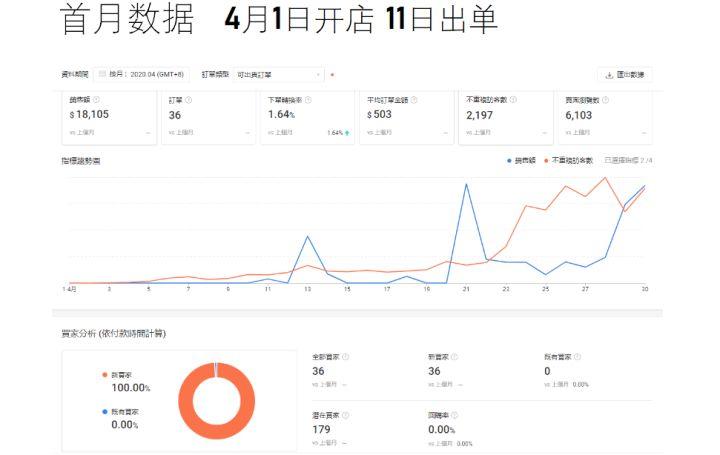Select the 訂單 36 metric card
This screenshot has height=455, width=720.
(x=208, y=118)
